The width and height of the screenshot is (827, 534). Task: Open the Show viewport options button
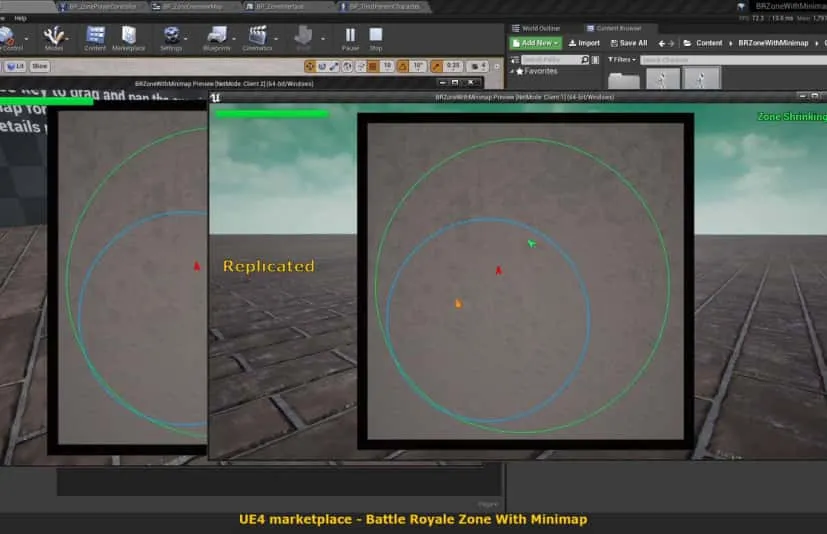pyautogui.click(x=40, y=66)
